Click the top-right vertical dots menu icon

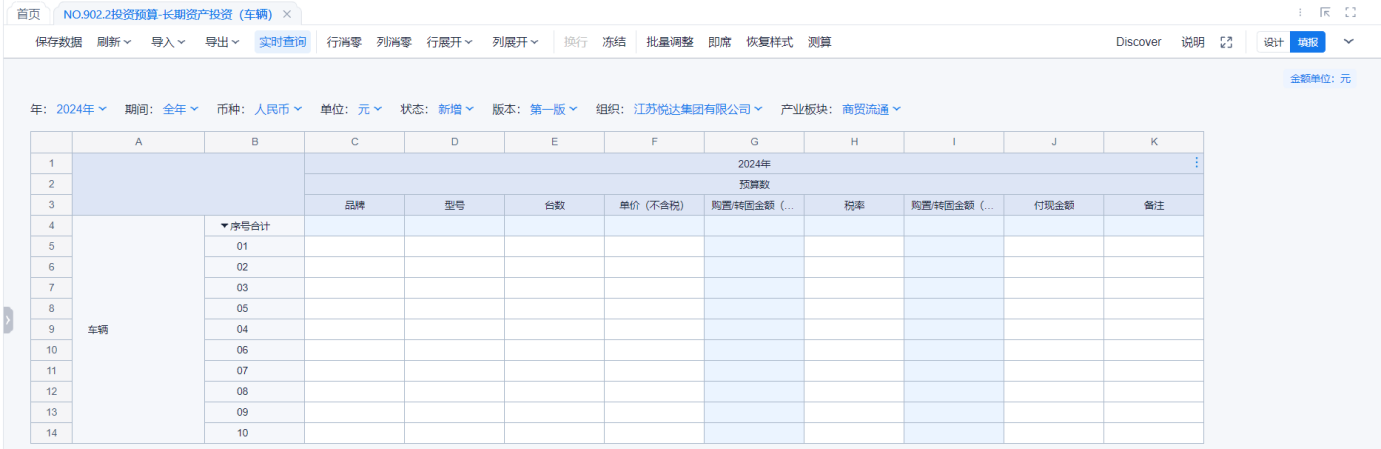1300,13
